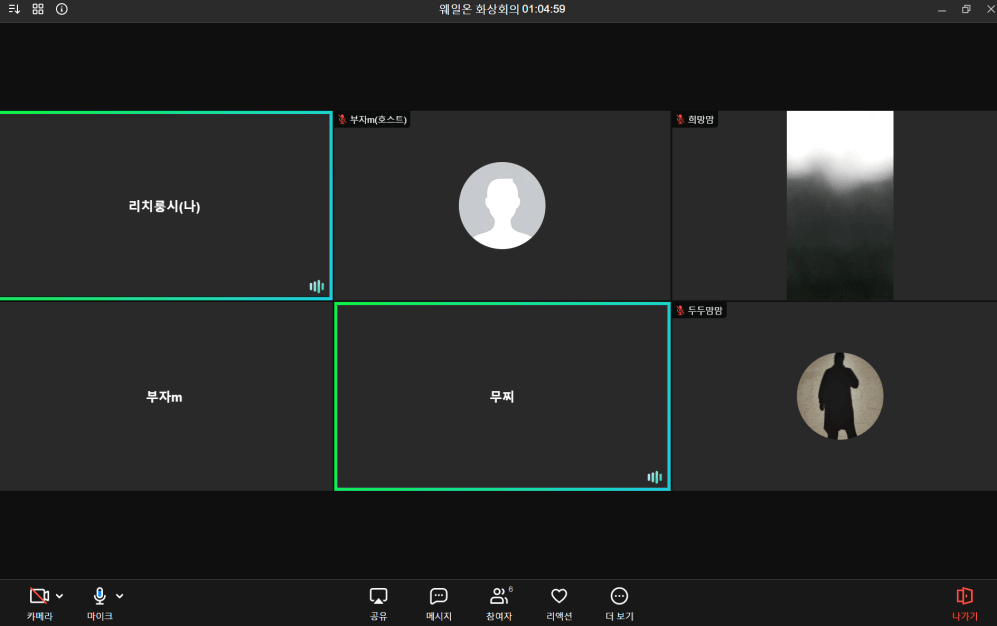Click the 부자m(호스트) host avatar tile
The height and width of the screenshot is (626, 997).
point(501,206)
